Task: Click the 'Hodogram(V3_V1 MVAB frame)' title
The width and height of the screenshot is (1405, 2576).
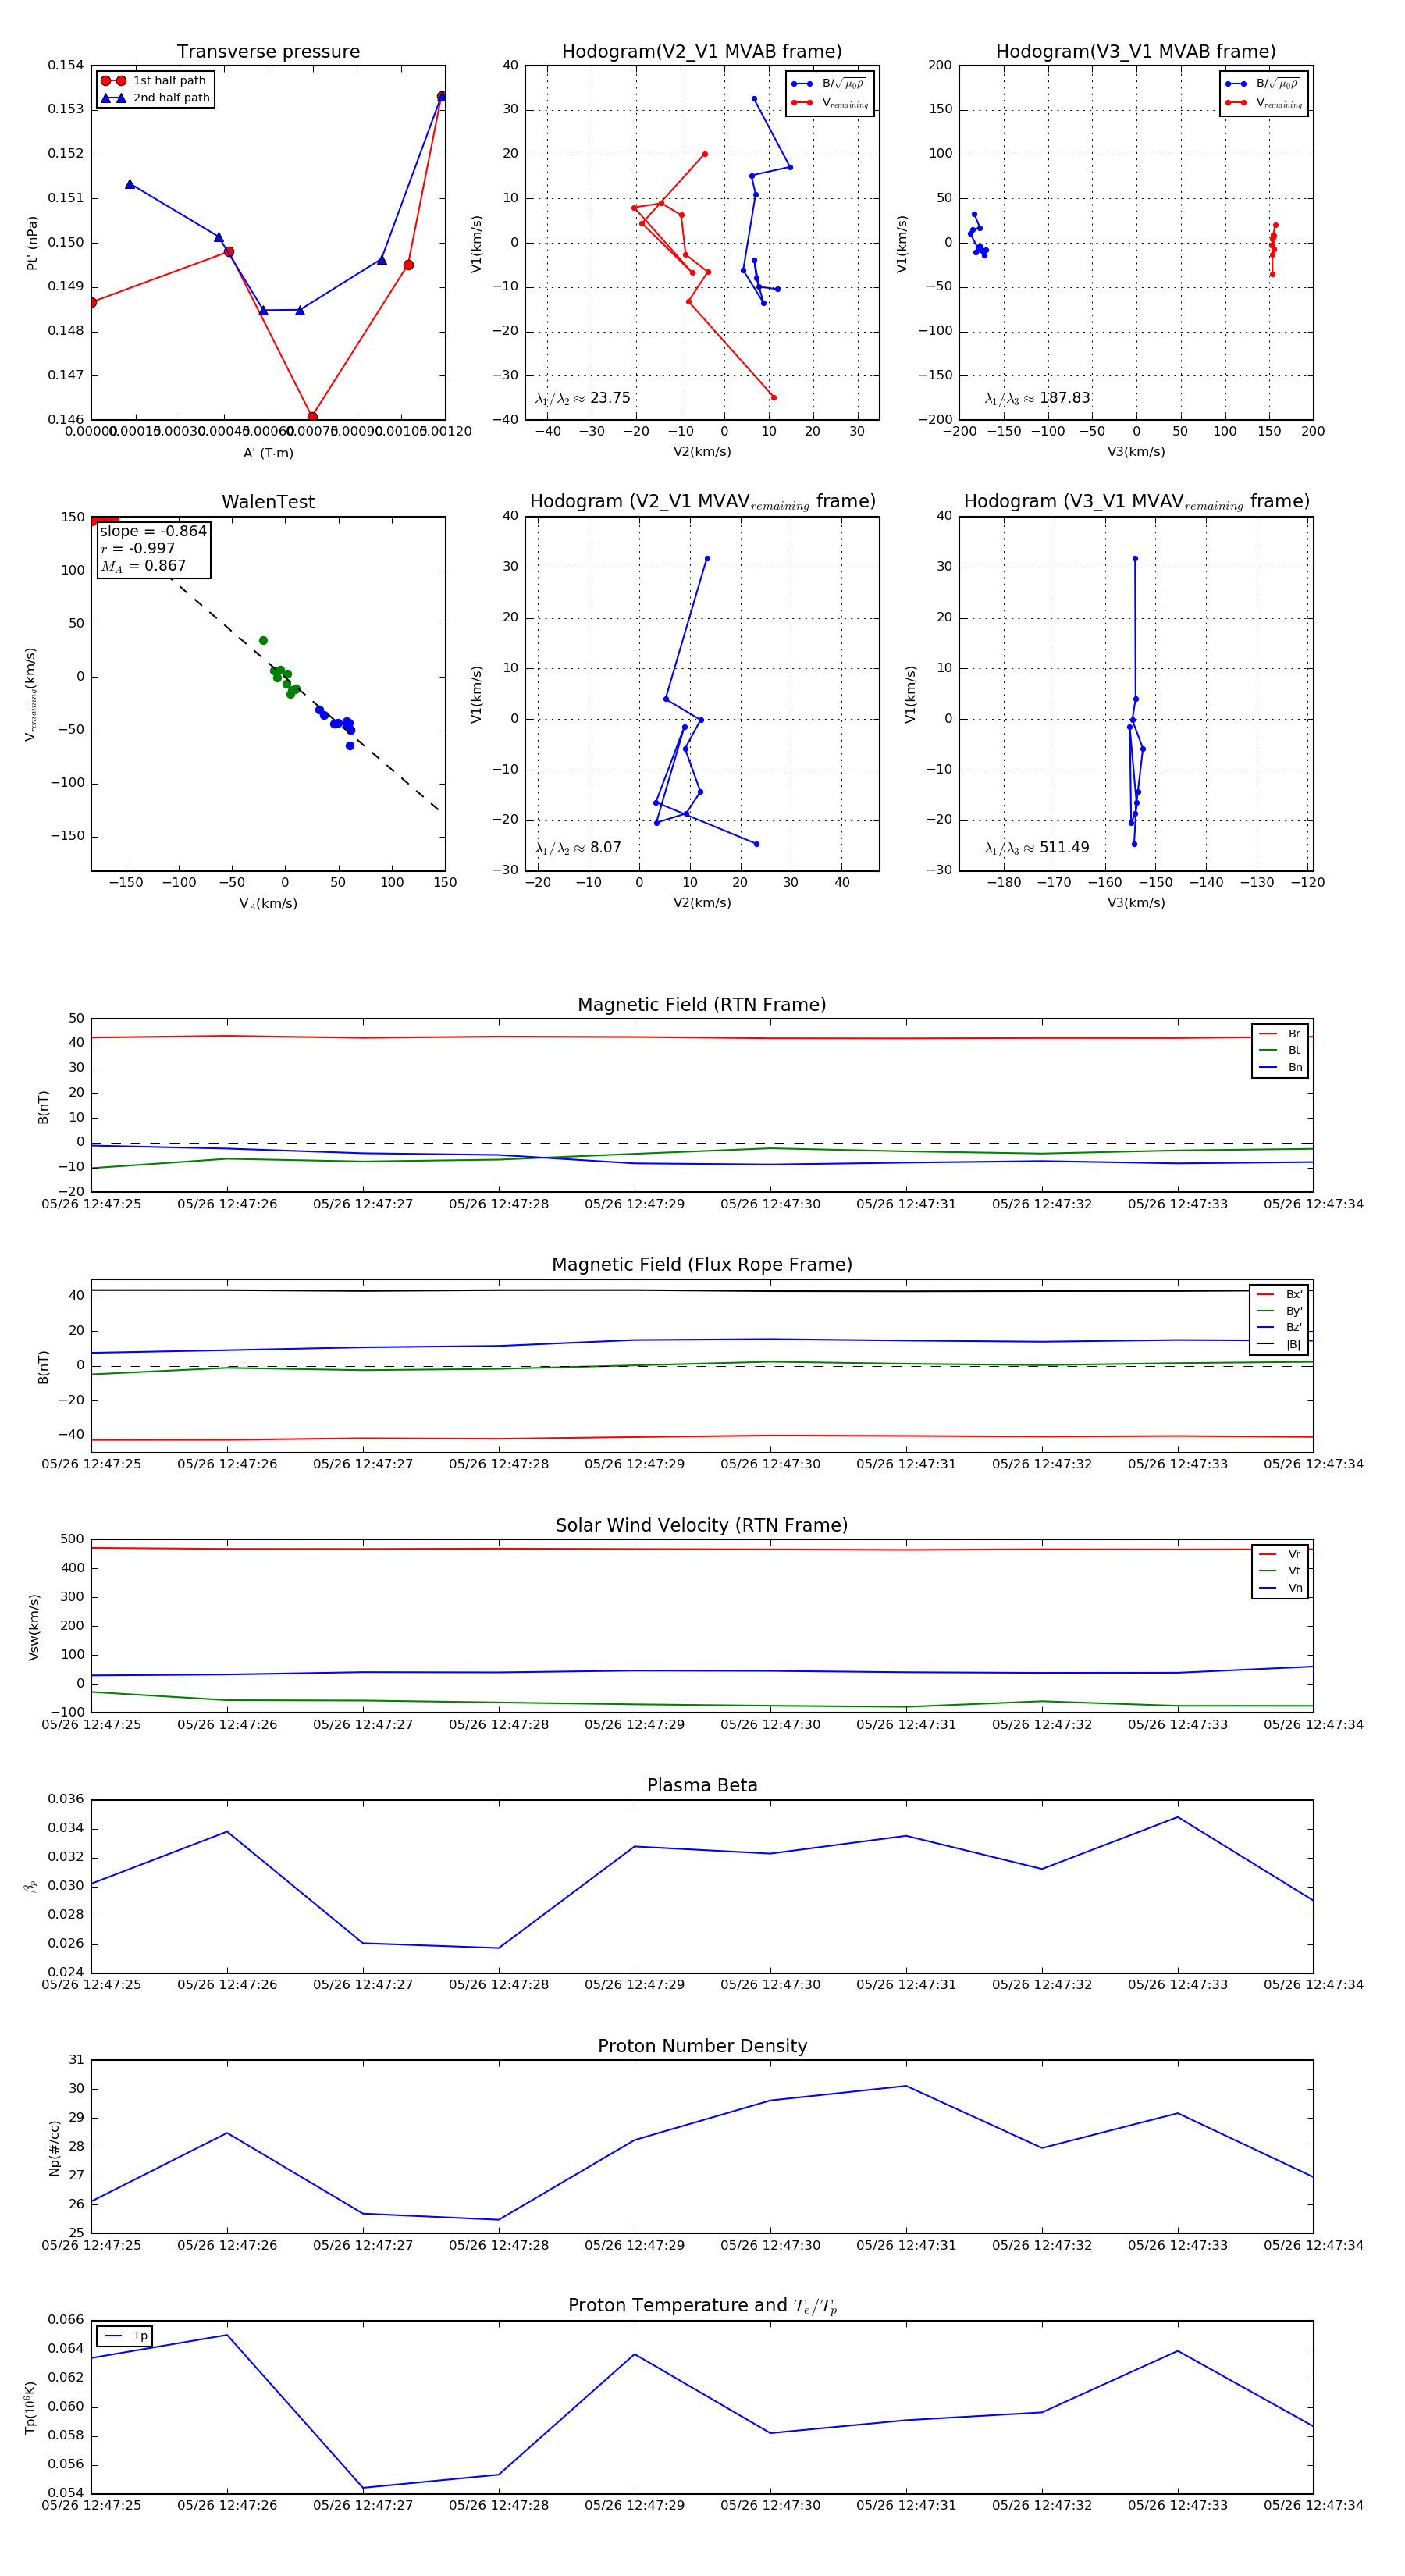Action: click(x=1136, y=52)
